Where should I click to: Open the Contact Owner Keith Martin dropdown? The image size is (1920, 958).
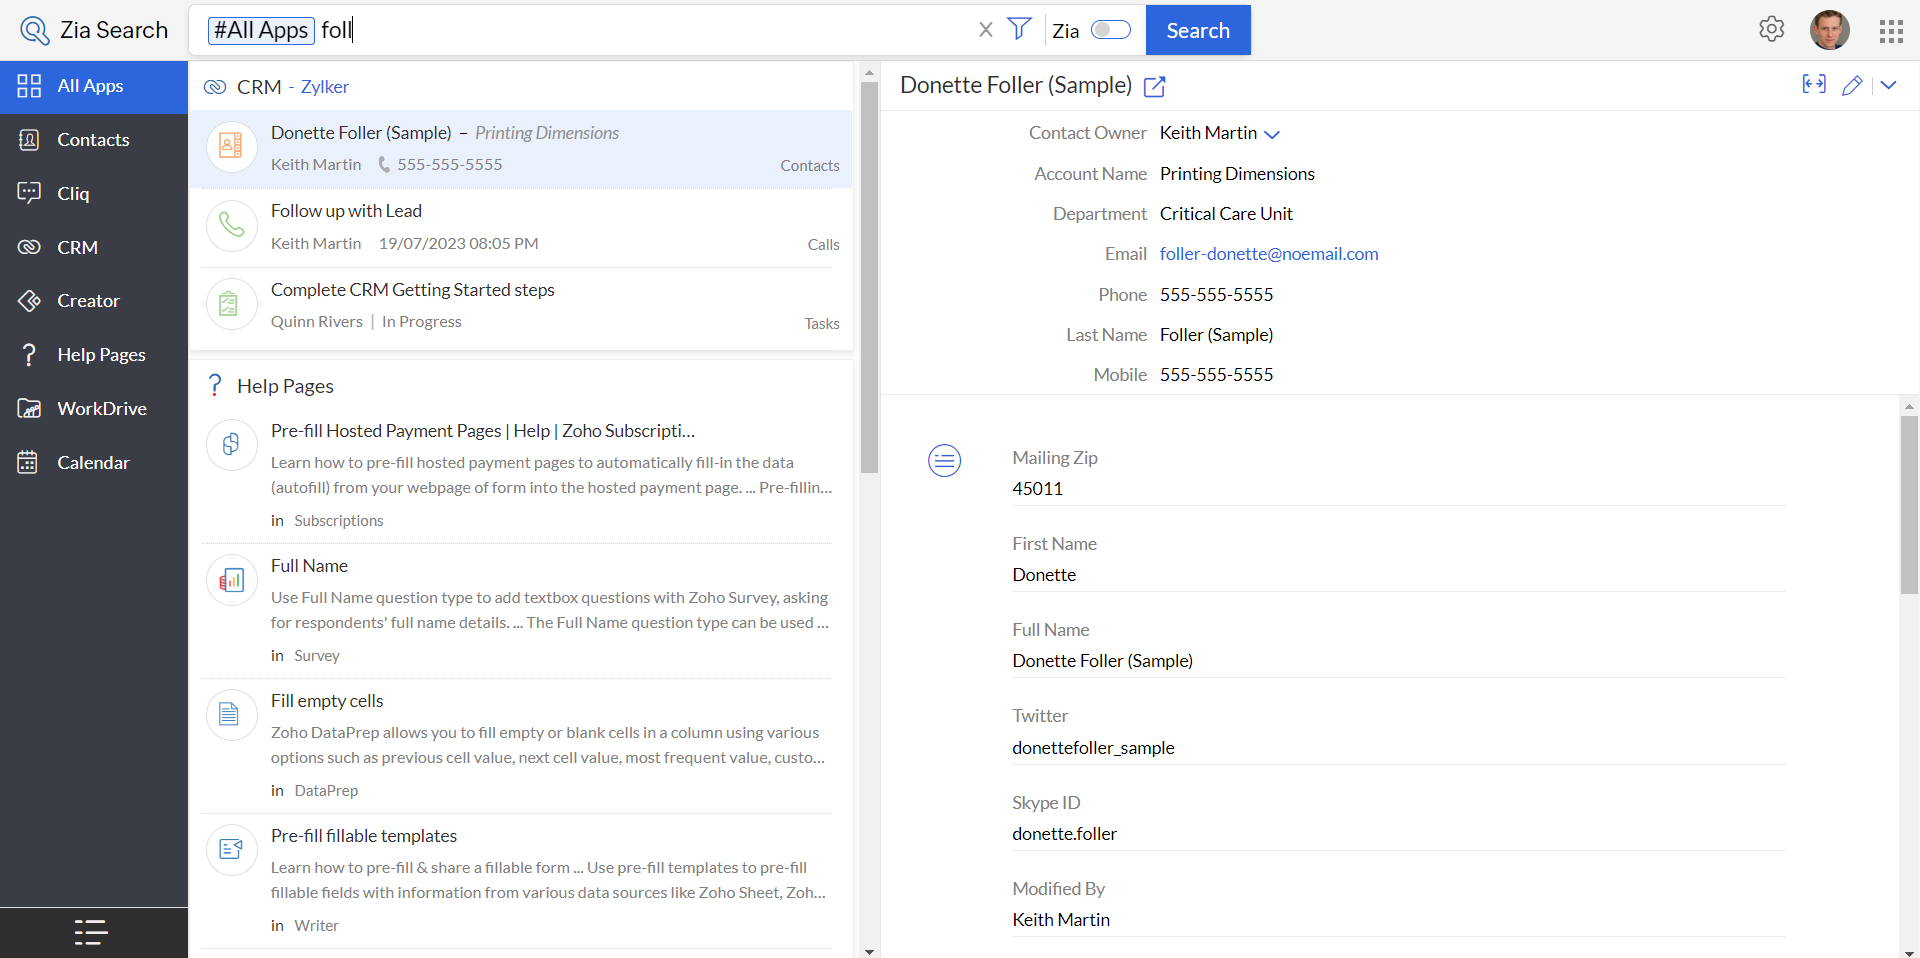click(x=1272, y=134)
